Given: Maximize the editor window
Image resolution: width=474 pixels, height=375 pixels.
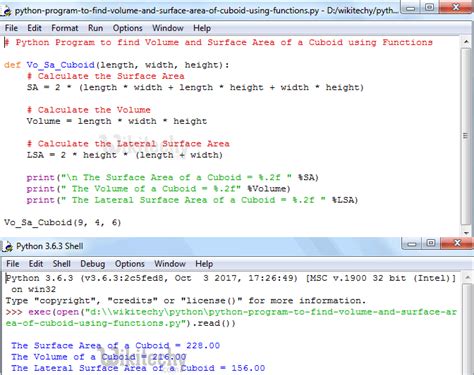Looking at the screenshot, I should tap(430, 8).
